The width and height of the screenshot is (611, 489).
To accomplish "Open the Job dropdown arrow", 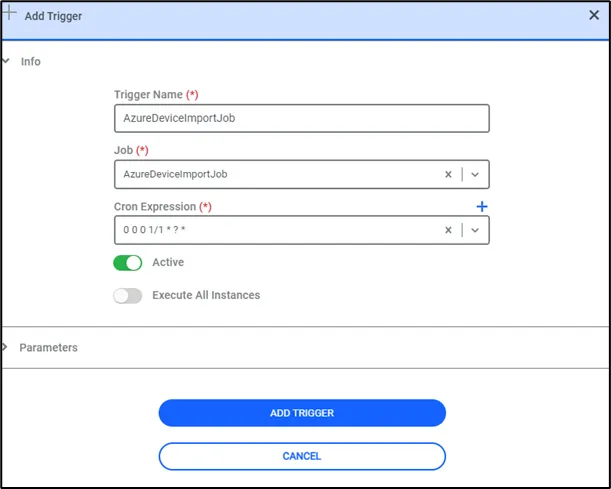I will pyautogui.click(x=475, y=175).
